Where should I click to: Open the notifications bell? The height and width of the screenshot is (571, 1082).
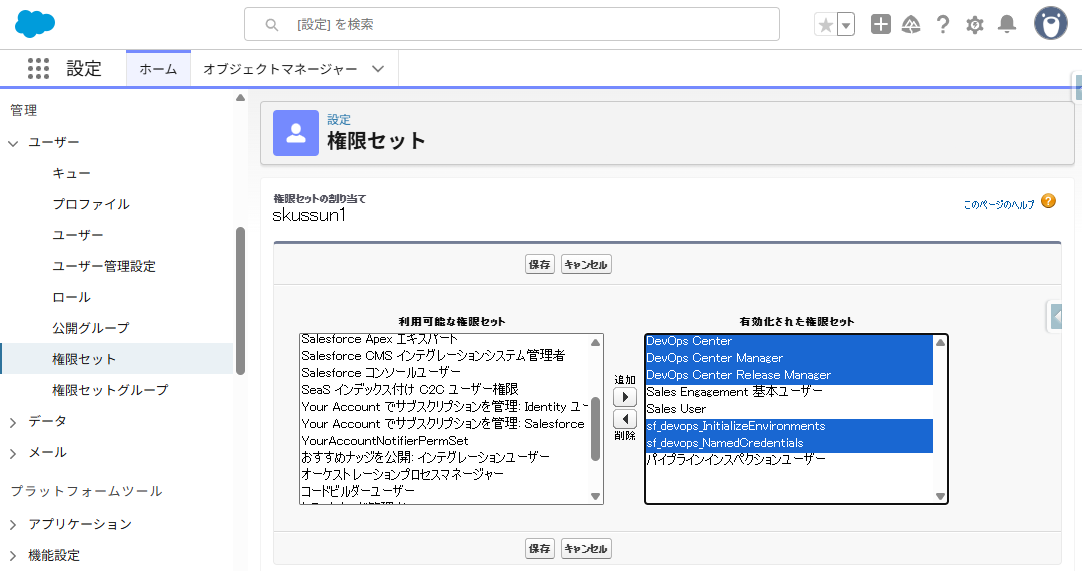[1007, 25]
